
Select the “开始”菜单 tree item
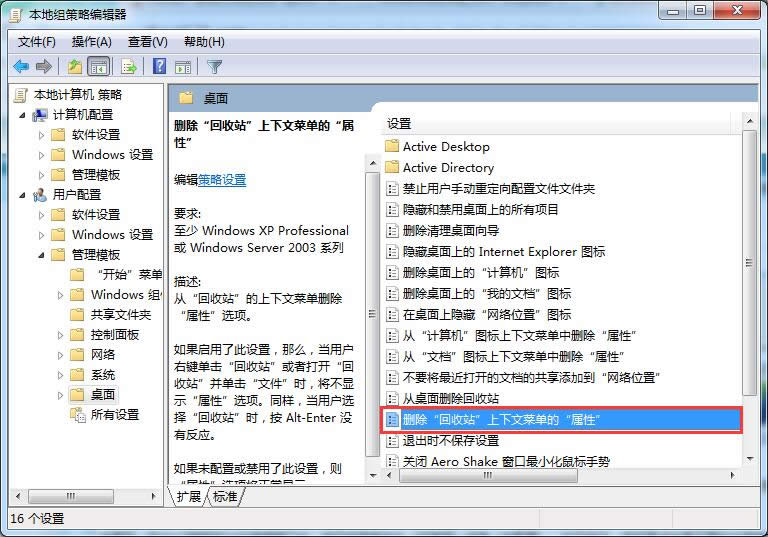[130, 275]
